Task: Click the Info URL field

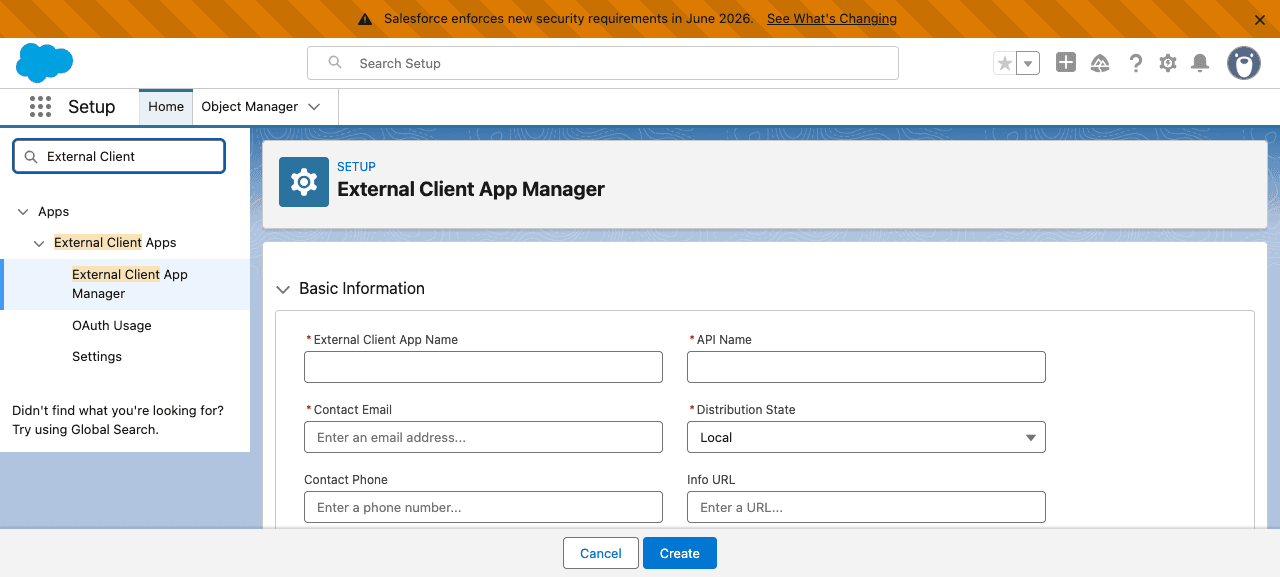Action: [x=866, y=507]
